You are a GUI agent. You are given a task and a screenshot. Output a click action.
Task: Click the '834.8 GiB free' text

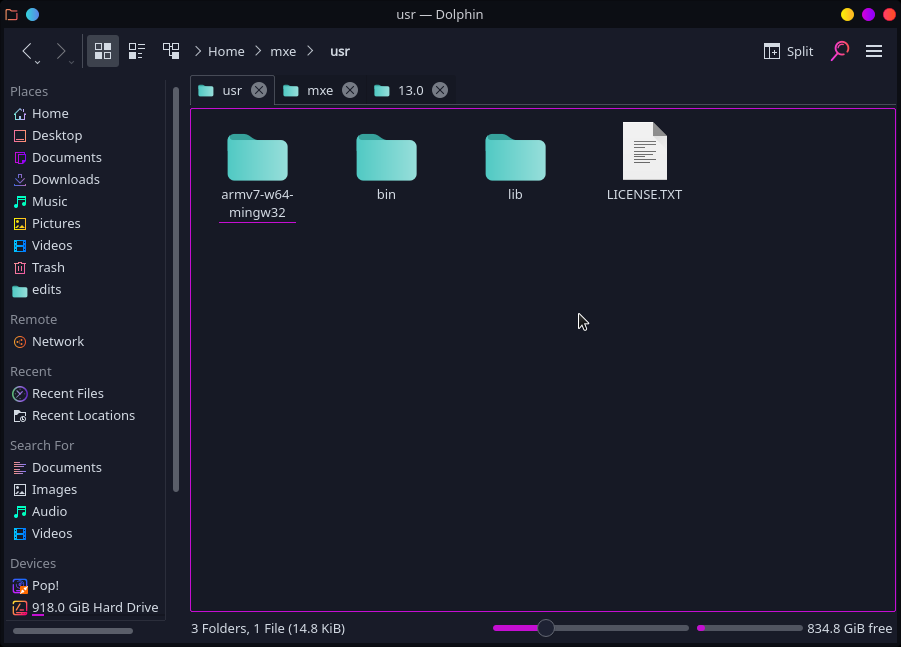point(849,629)
